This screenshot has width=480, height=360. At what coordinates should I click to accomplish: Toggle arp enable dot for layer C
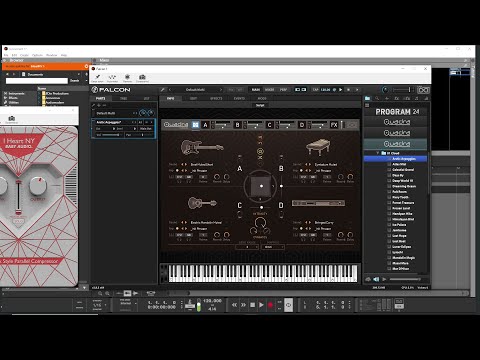click(x=177, y=228)
